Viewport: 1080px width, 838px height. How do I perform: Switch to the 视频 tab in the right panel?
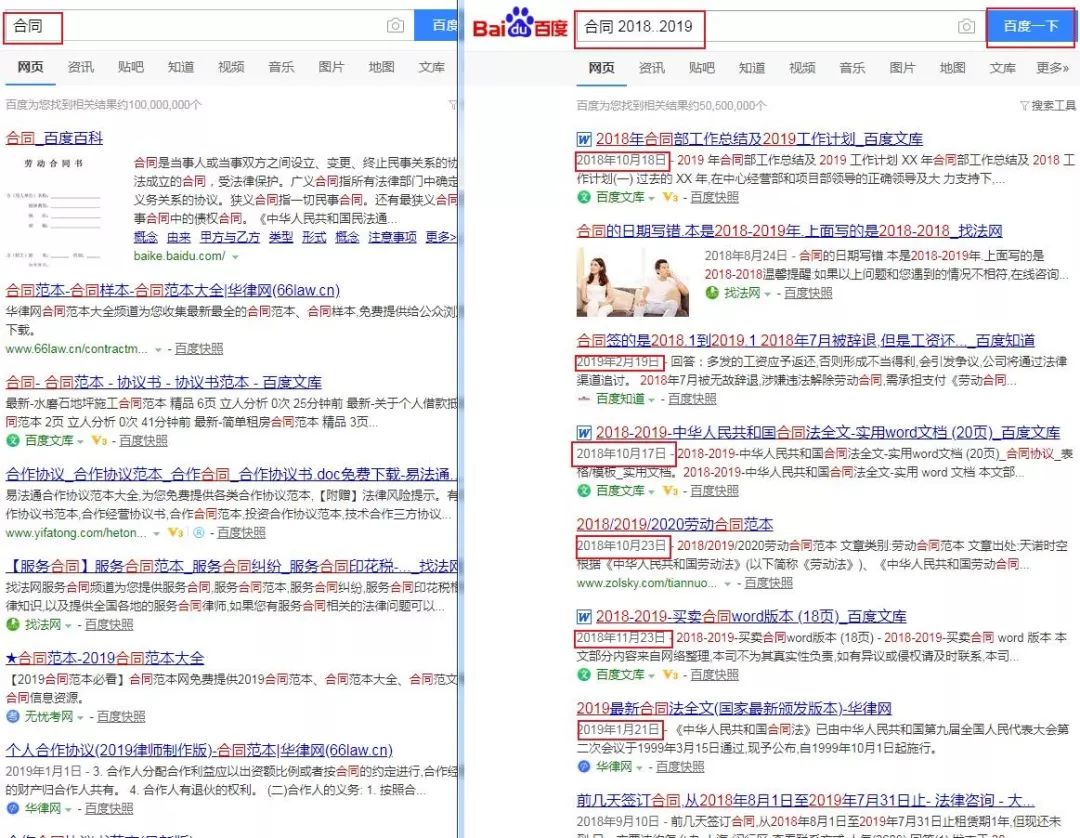[x=802, y=67]
